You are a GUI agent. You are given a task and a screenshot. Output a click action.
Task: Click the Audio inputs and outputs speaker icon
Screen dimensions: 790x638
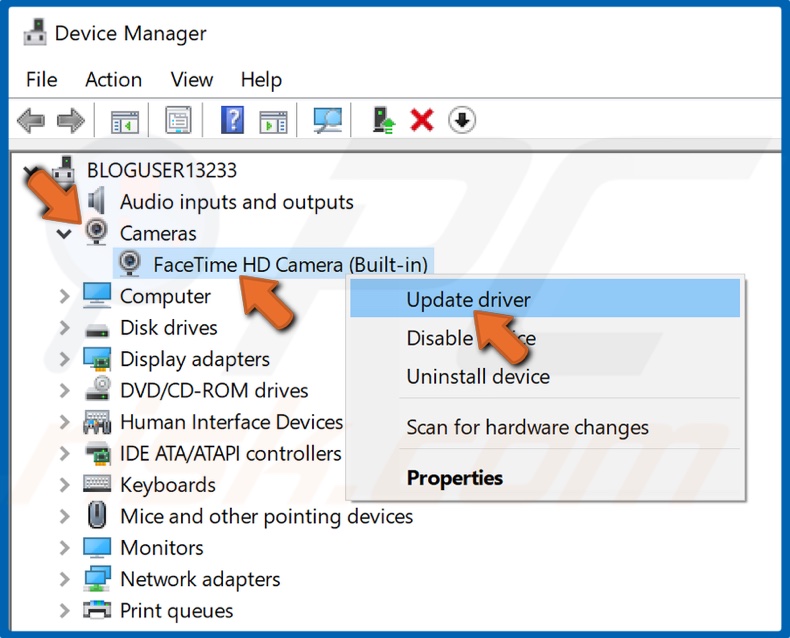[x=96, y=201]
